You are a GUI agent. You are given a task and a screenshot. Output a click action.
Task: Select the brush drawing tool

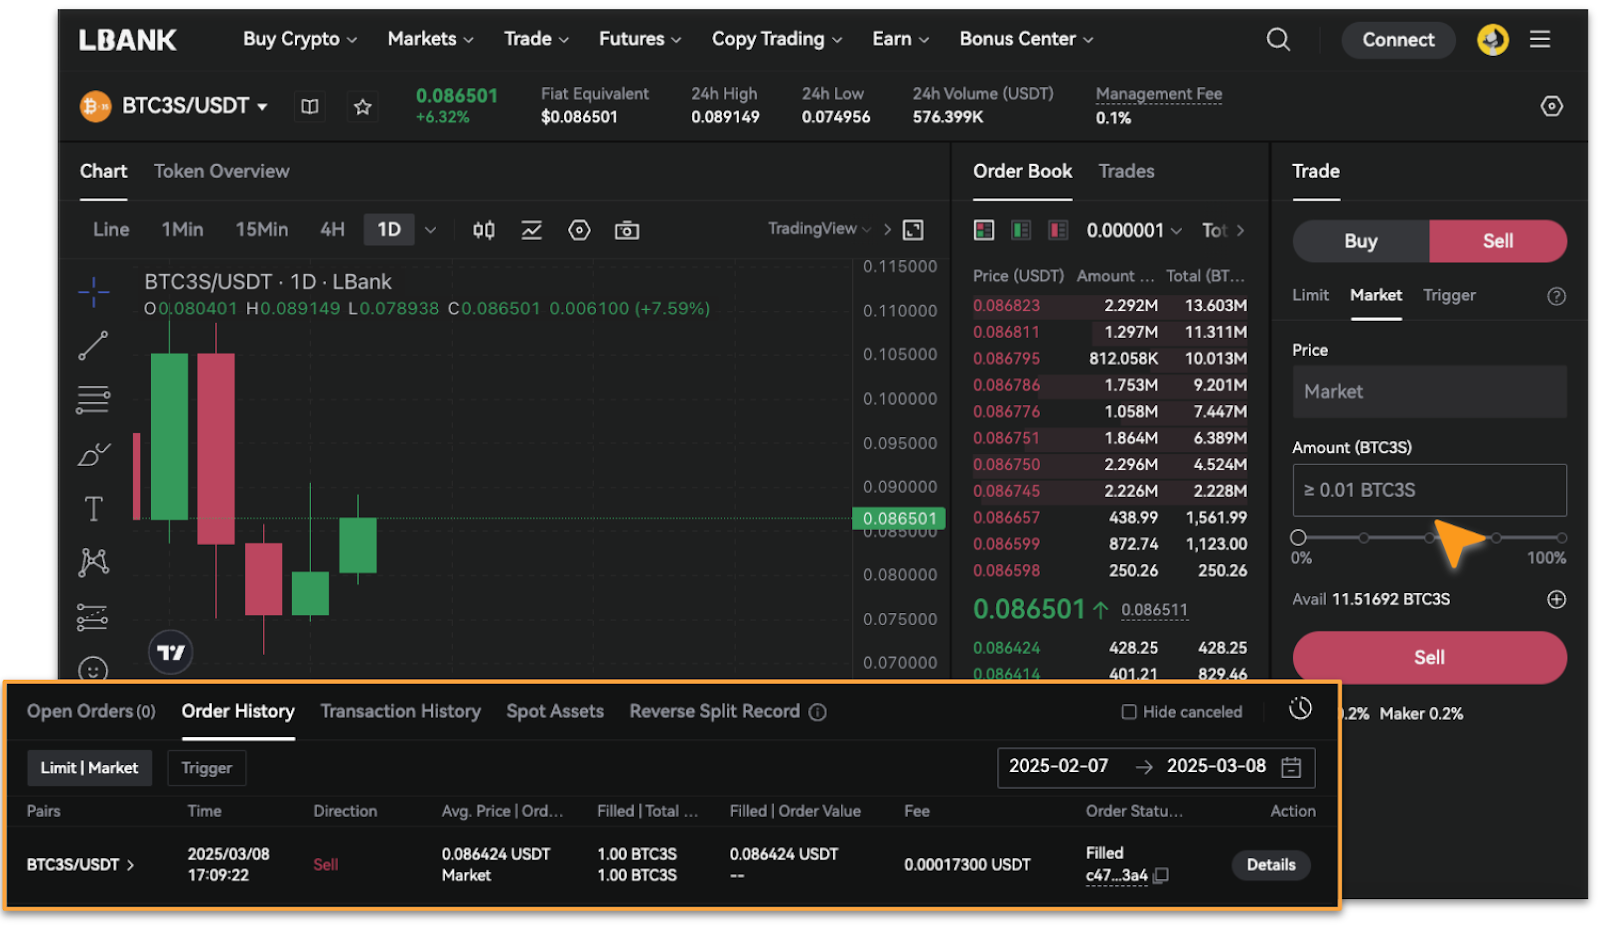coord(93,454)
